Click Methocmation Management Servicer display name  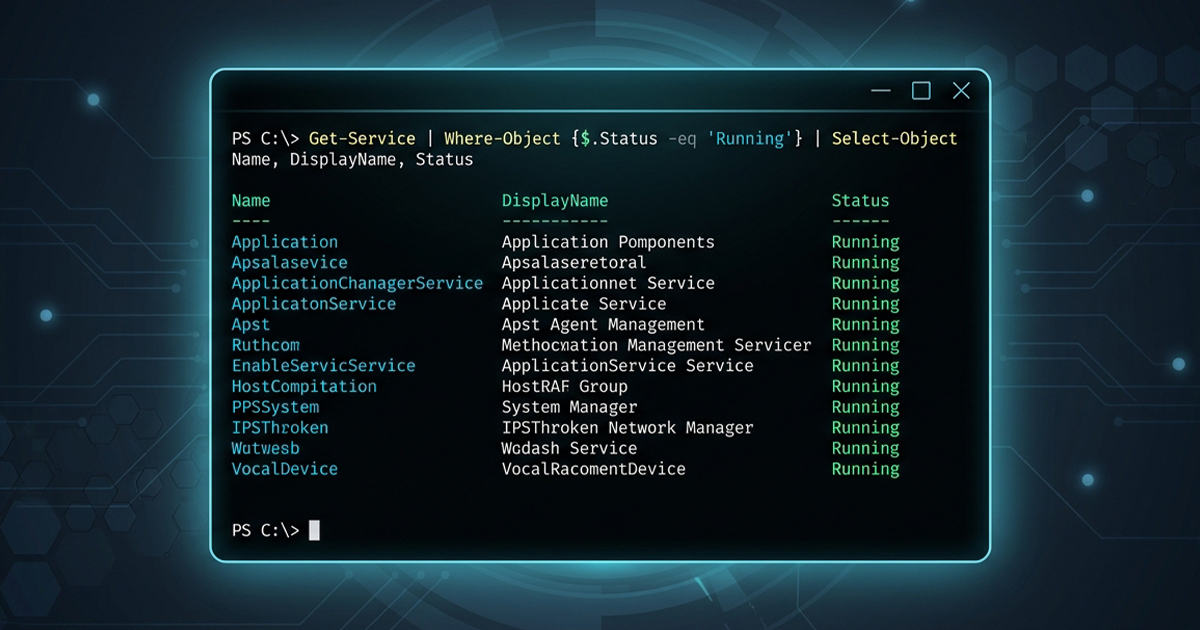pyautogui.click(x=657, y=345)
